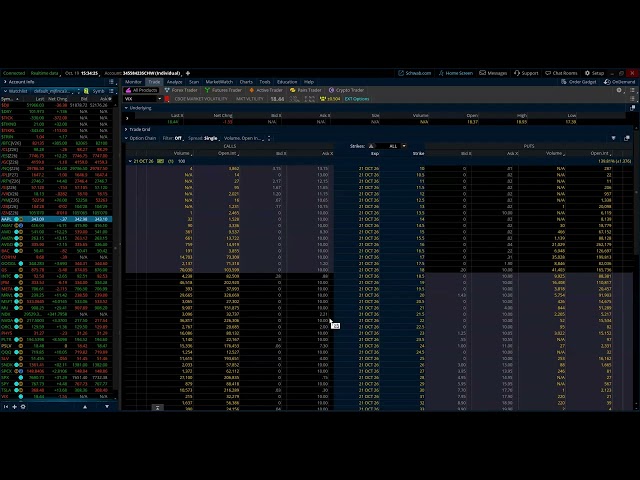This screenshot has height=480, width=640.
Task: Click the EXT Options label
Action: pos(357,99)
